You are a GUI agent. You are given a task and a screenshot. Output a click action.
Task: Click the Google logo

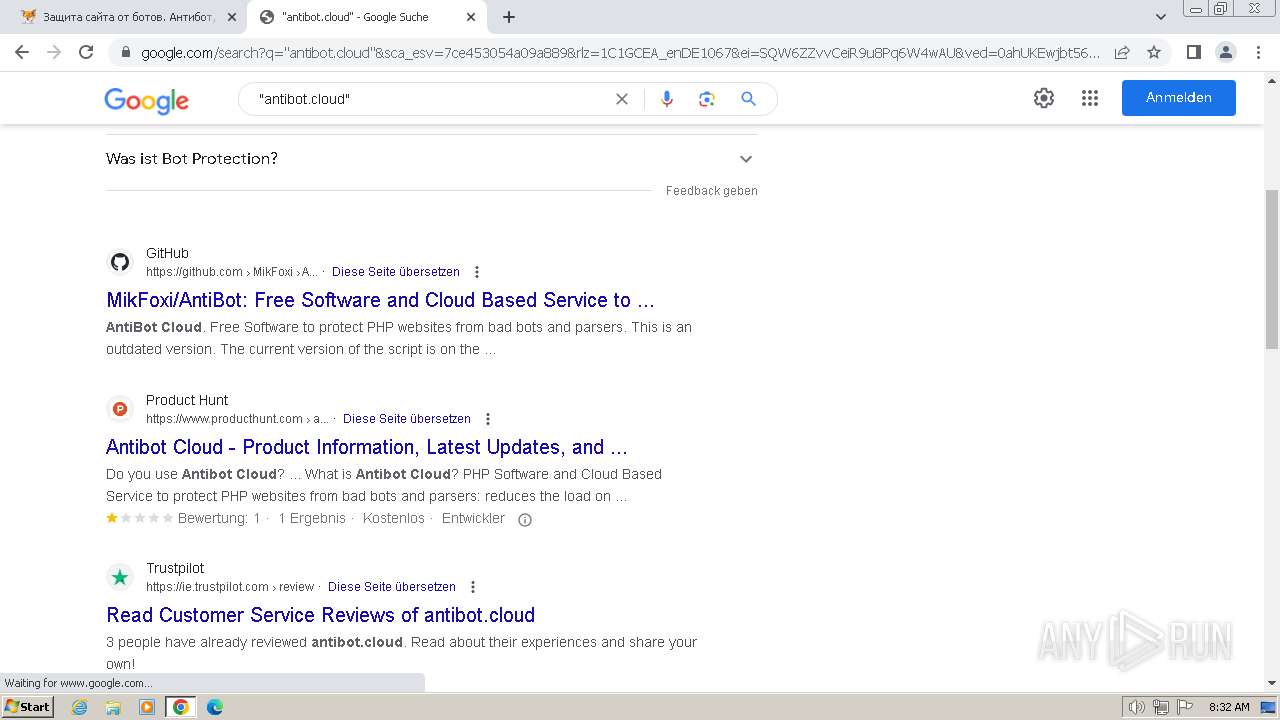[x=146, y=100]
